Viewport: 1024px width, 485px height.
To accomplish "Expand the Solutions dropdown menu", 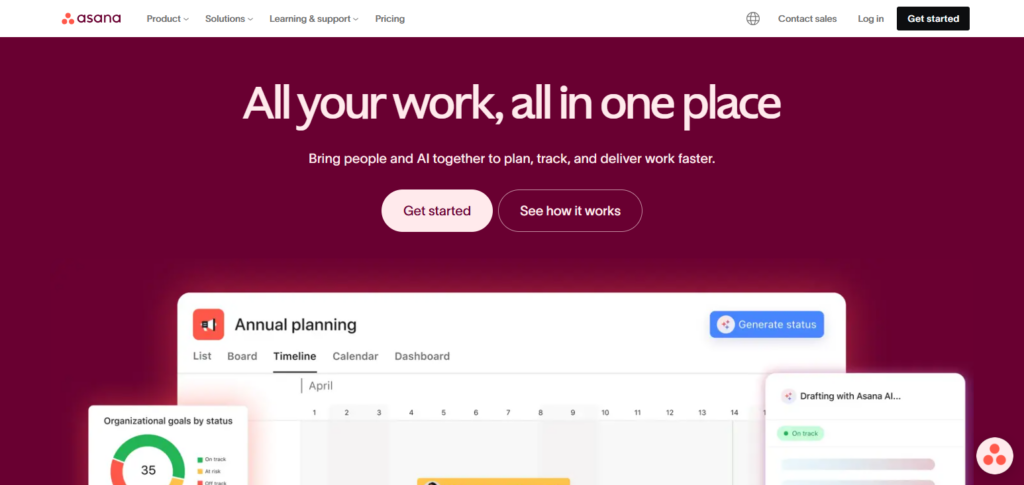I will point(229,19).
